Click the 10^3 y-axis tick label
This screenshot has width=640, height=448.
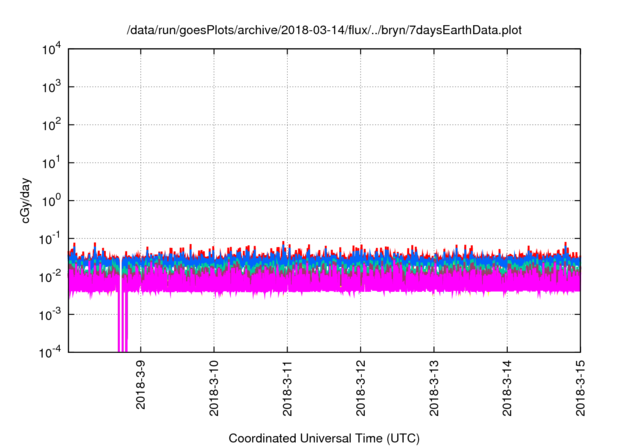pos(51,87)
